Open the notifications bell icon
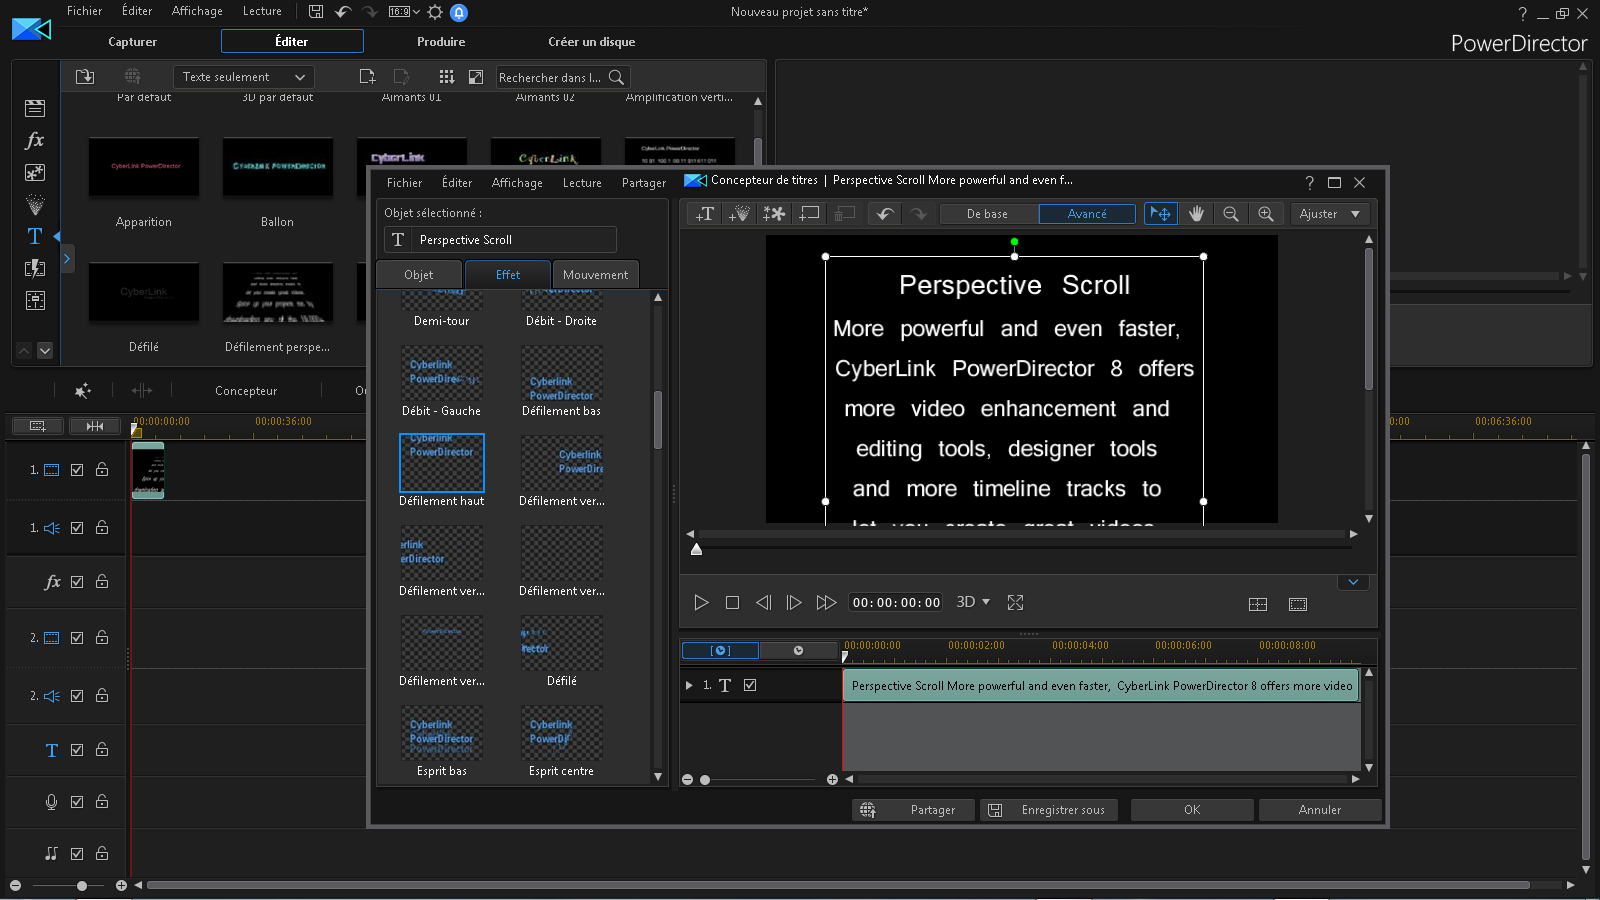Image resolution: width=1600 pixels, height=900 pixels. tap(459, 12)
